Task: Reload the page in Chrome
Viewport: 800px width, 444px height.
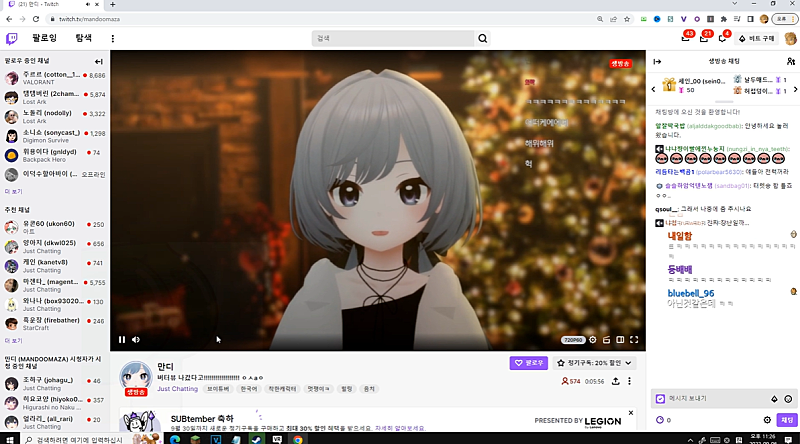Action: tap(36, 19)
